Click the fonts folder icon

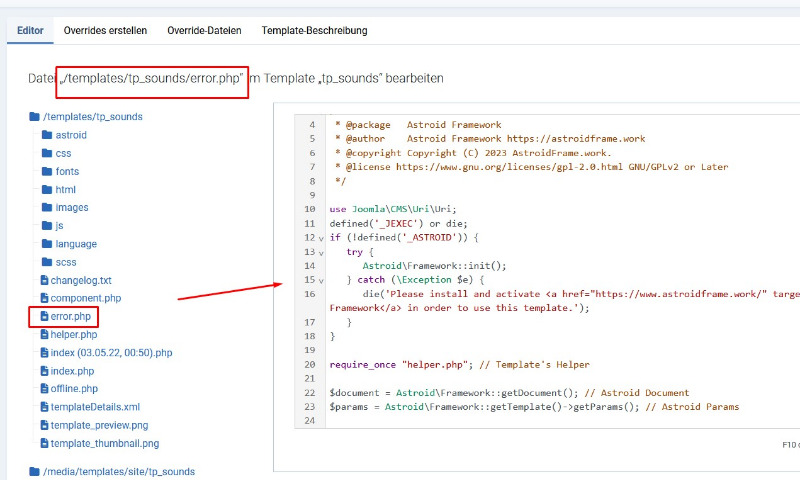pos(47,171)
